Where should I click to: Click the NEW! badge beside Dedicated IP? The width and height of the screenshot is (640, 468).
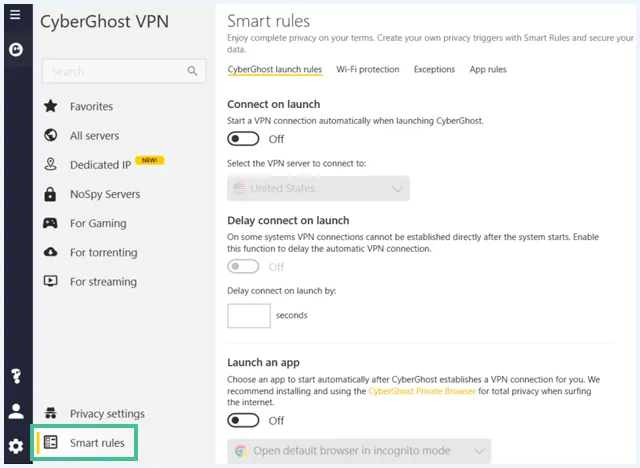(x=150, y=160)
